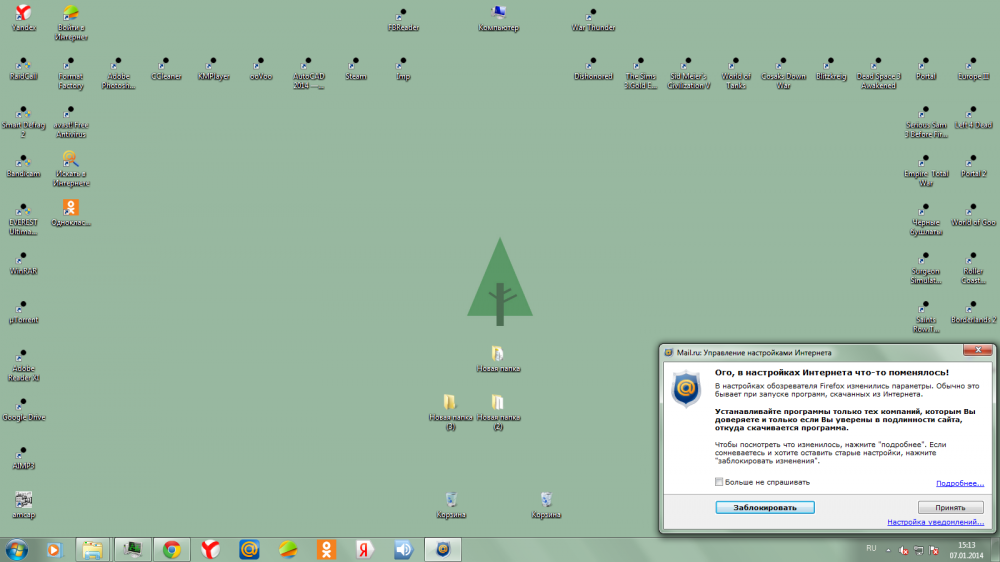Open the Yandex desktop shortcut
Viewport: 1000px width, 562px height.
(24, 18)
